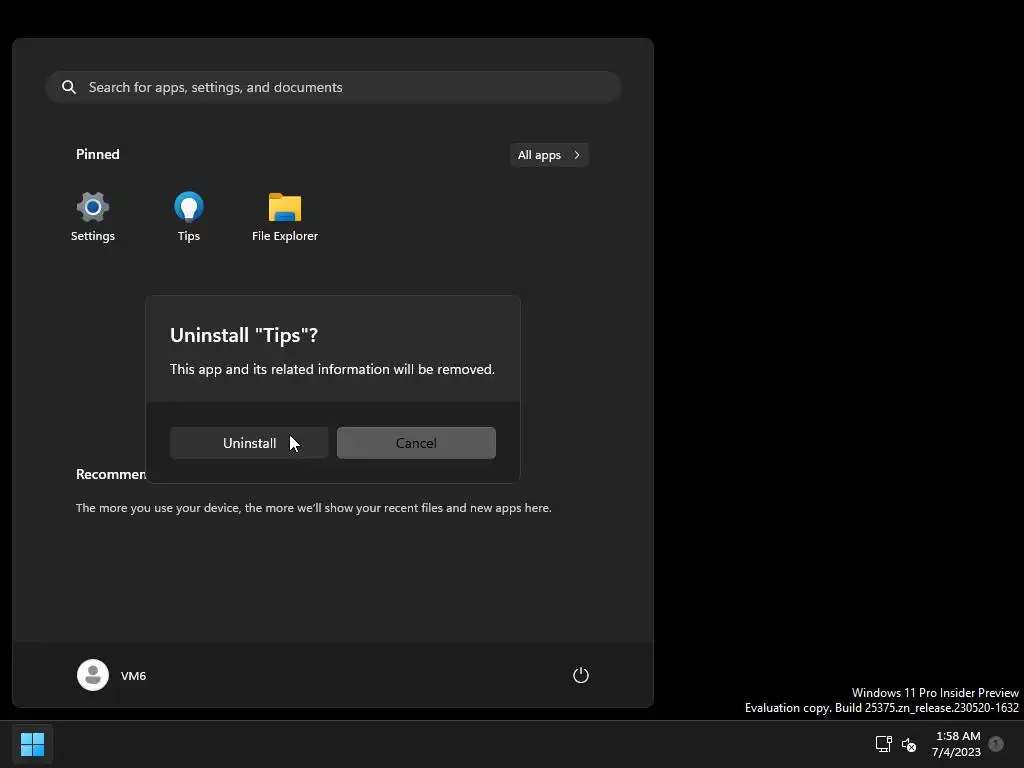This screenshot has height=768, width=1024.
Task: Open network status tray icon
Action: pyautogui.click(x=884, y=744)
